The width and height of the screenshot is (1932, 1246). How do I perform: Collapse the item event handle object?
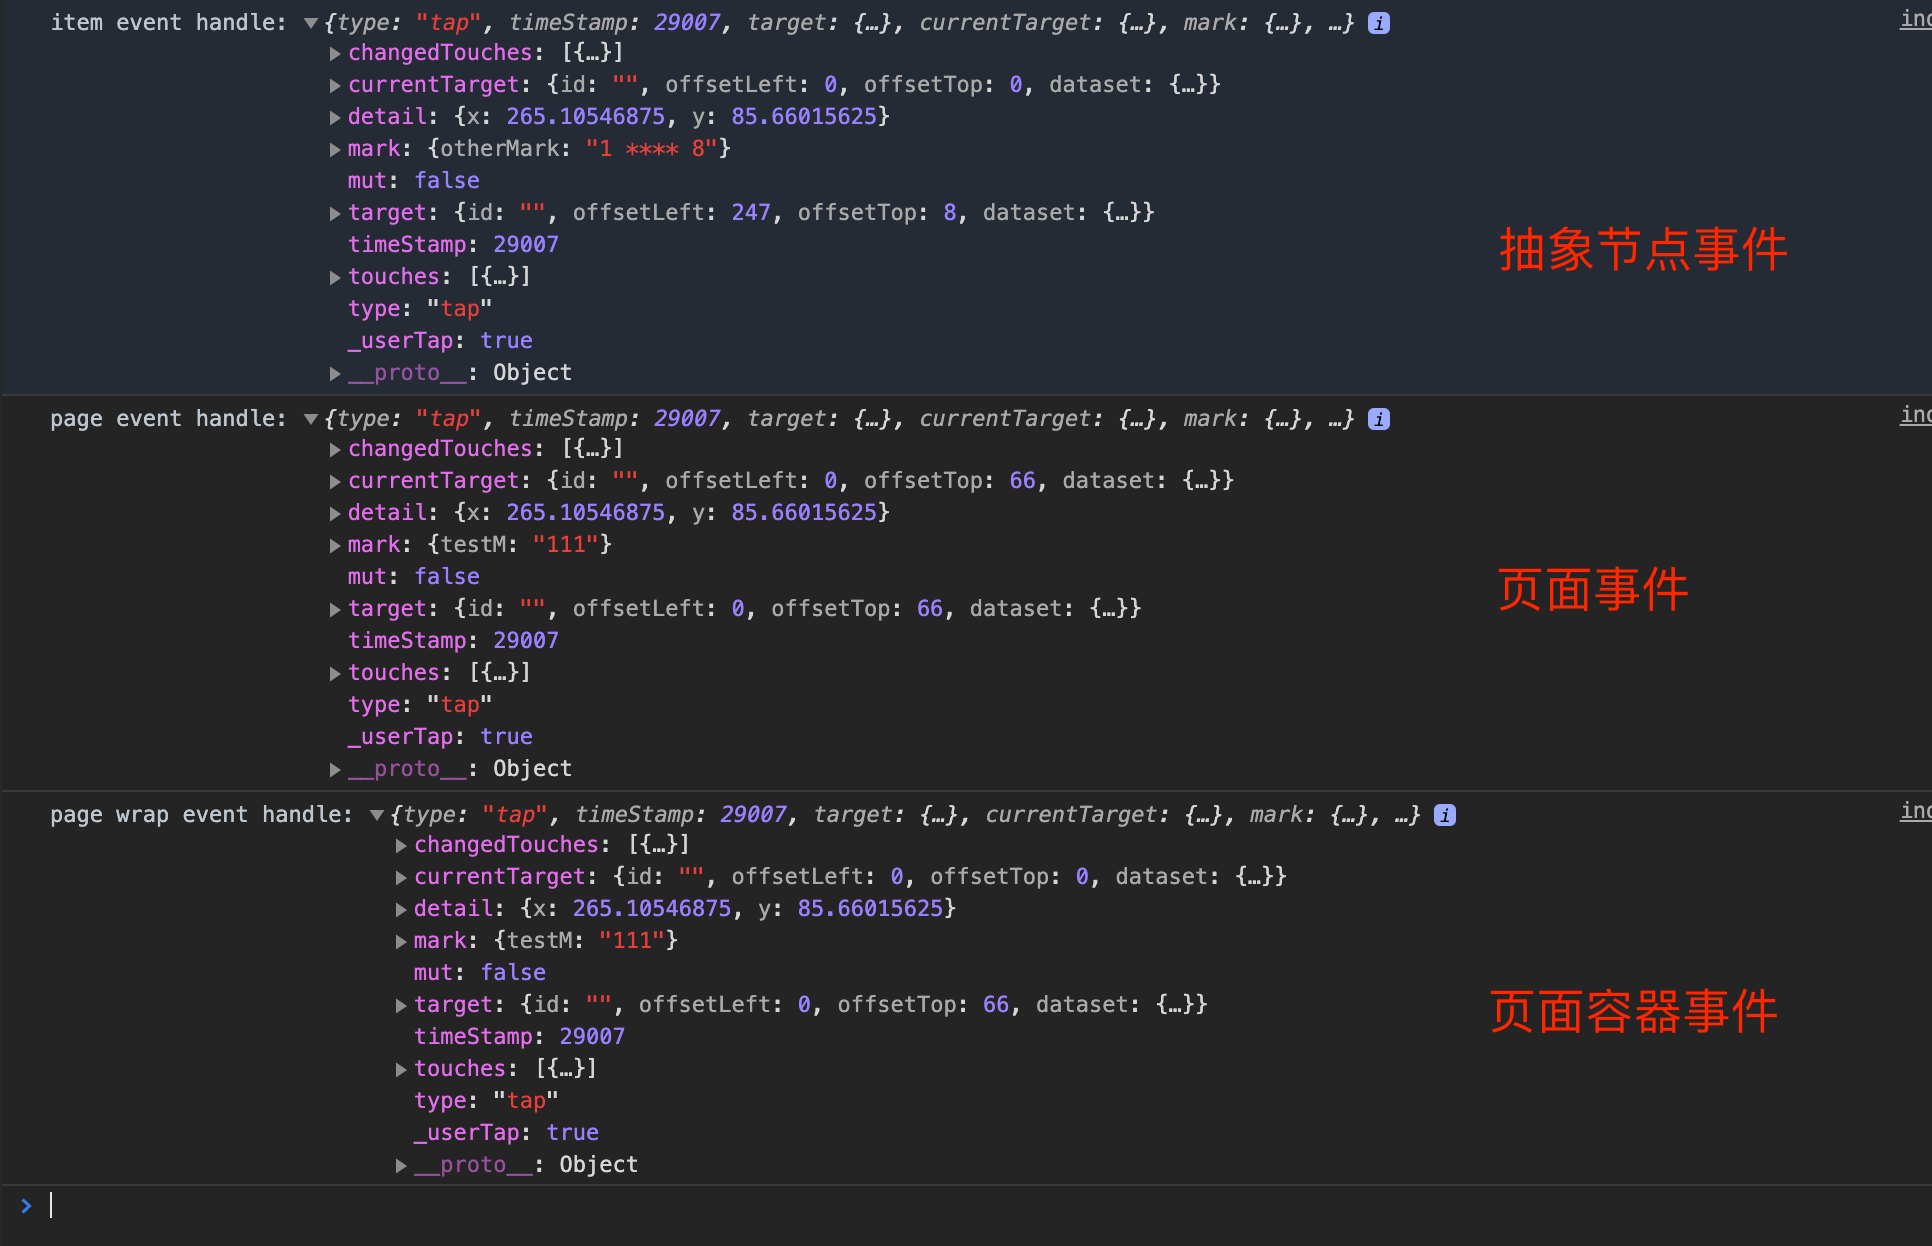coord(311,23)
